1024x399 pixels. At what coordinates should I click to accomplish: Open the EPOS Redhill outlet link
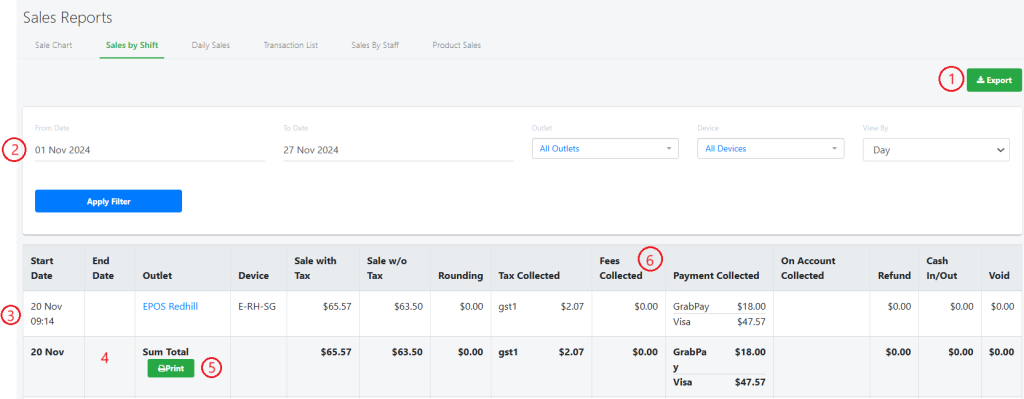pyautogui.click(x=170, y=306)
